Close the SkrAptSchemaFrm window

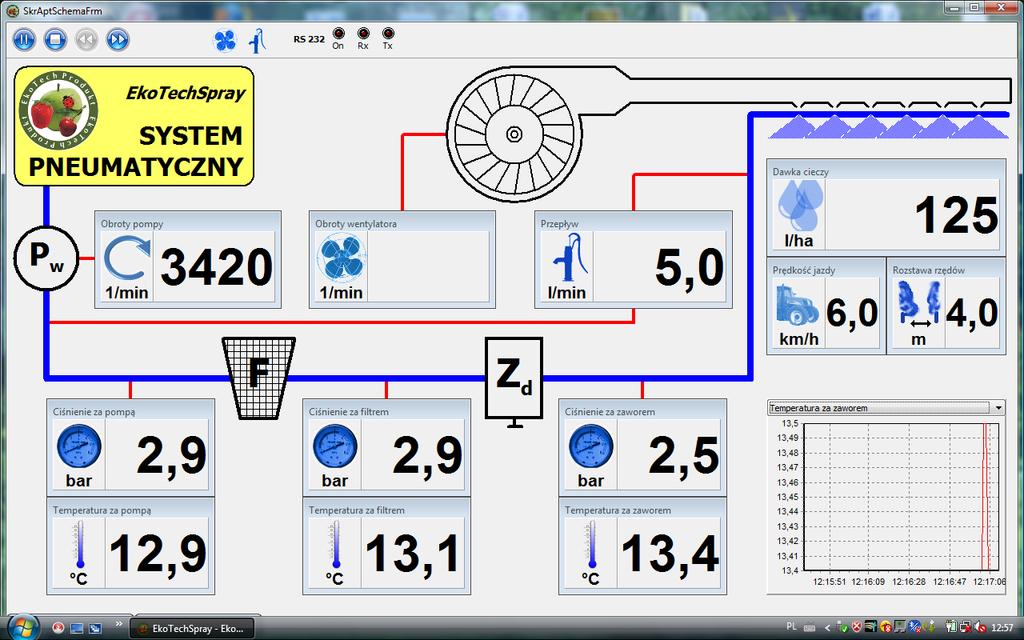(1000, 7)
